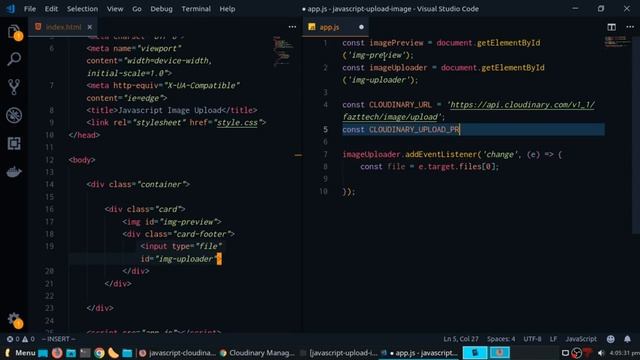Open the Debug view in activity bar
Image resolution: width=640 pixels, height=360 pixels.
(14, 115)
